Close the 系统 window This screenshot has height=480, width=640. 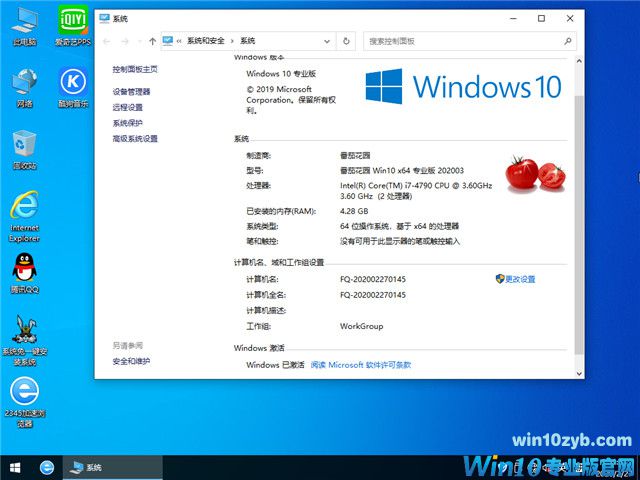click(x=570, y=18)
